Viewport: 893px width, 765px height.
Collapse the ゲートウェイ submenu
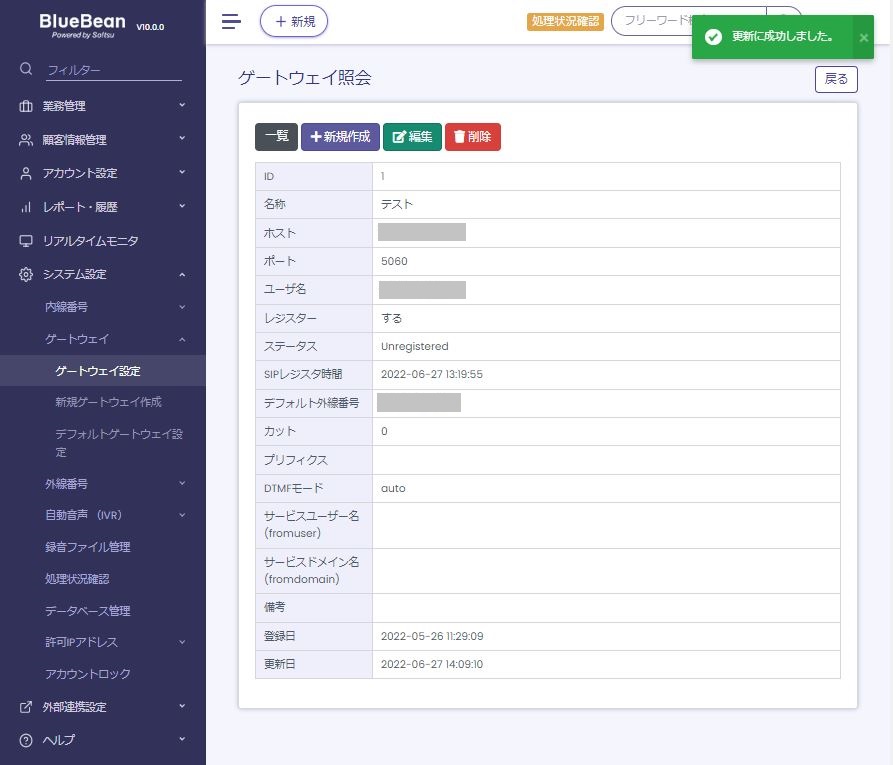tap(102, 339)
